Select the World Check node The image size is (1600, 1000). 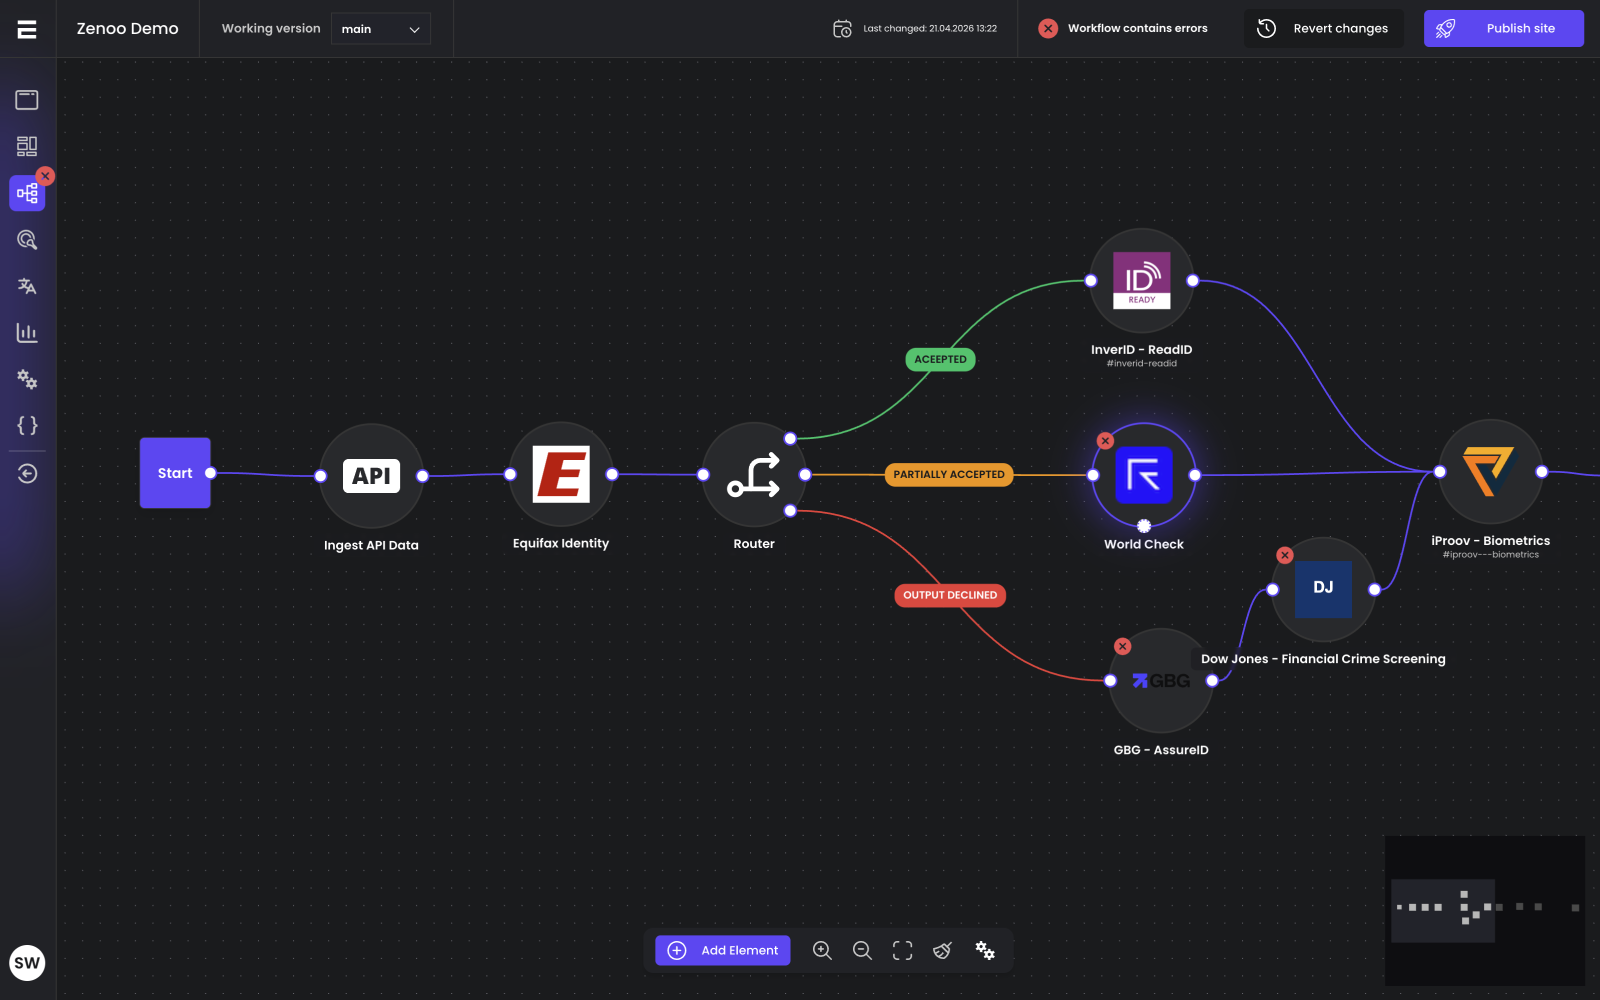click(x=1144, y=475)
